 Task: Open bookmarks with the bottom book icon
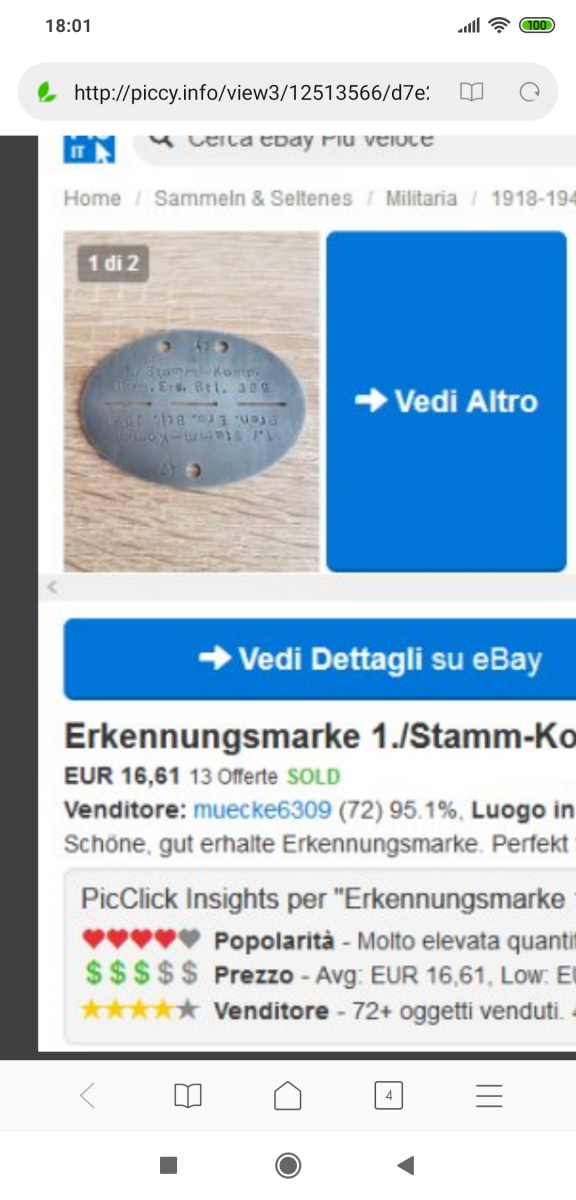coord(188,1096)
